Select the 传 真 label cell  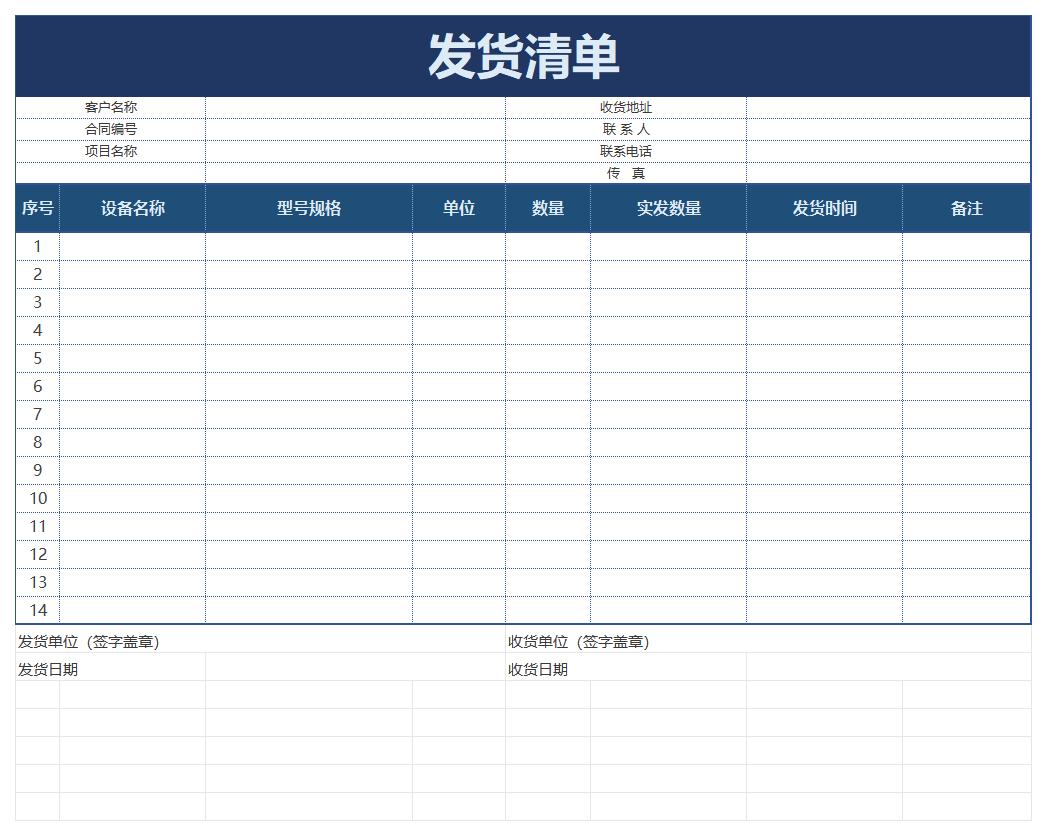click(x=626, y=174)
